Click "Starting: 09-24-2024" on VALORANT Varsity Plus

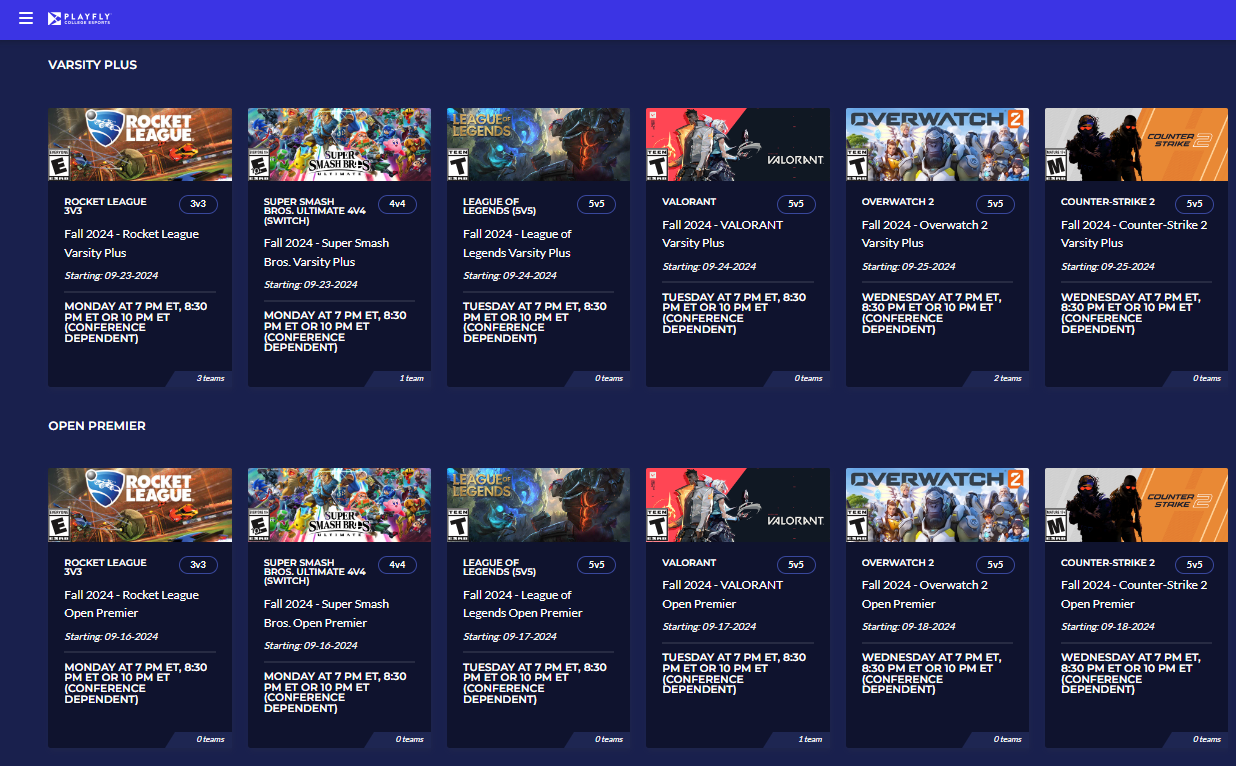tap(709, 267)
